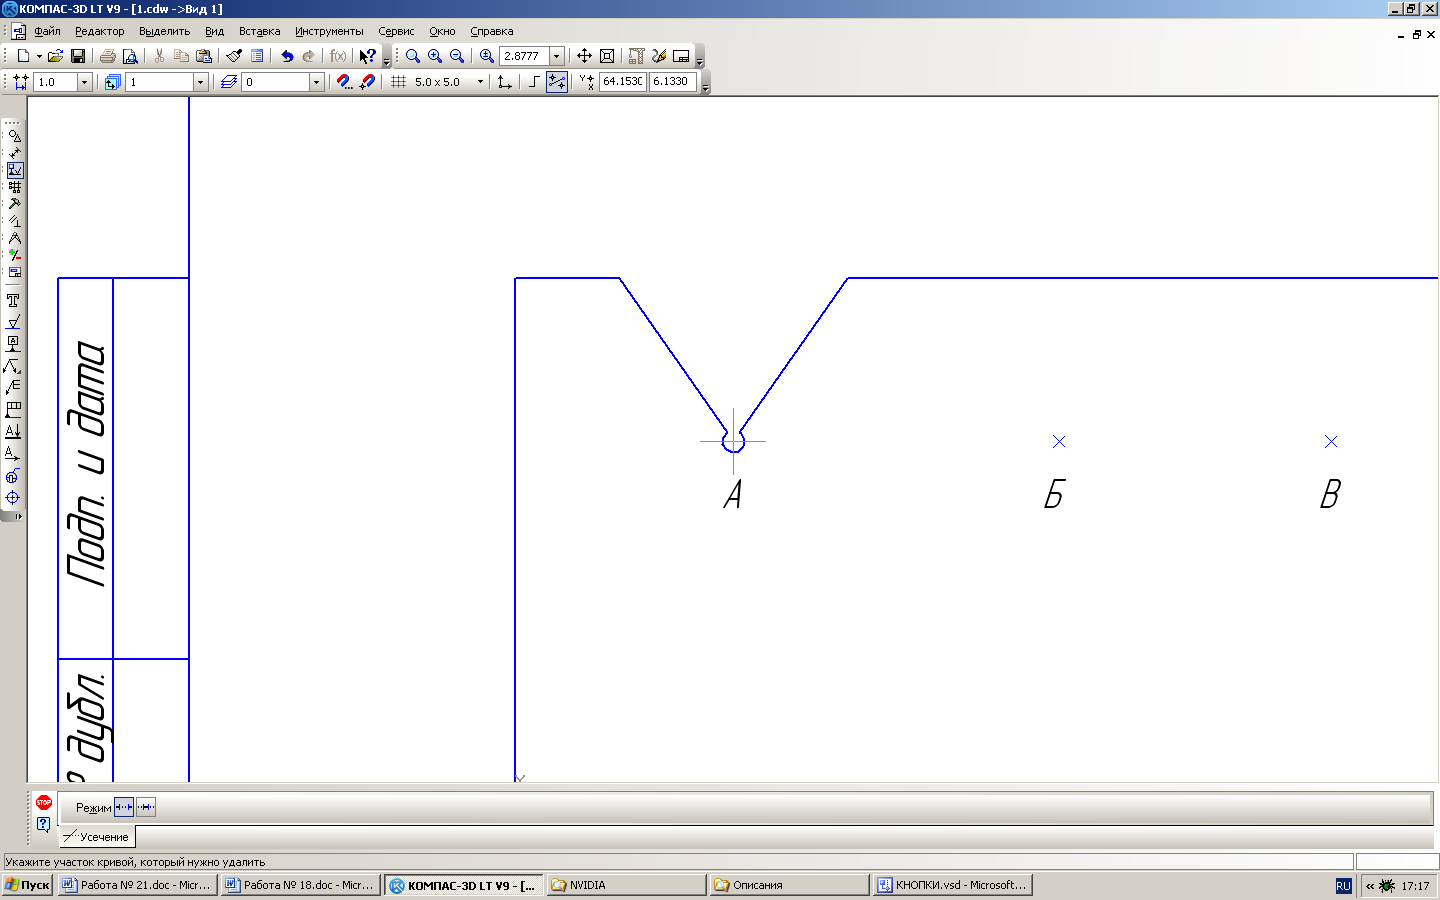Open the zoom scale dropdown

(x=557, y=56)
